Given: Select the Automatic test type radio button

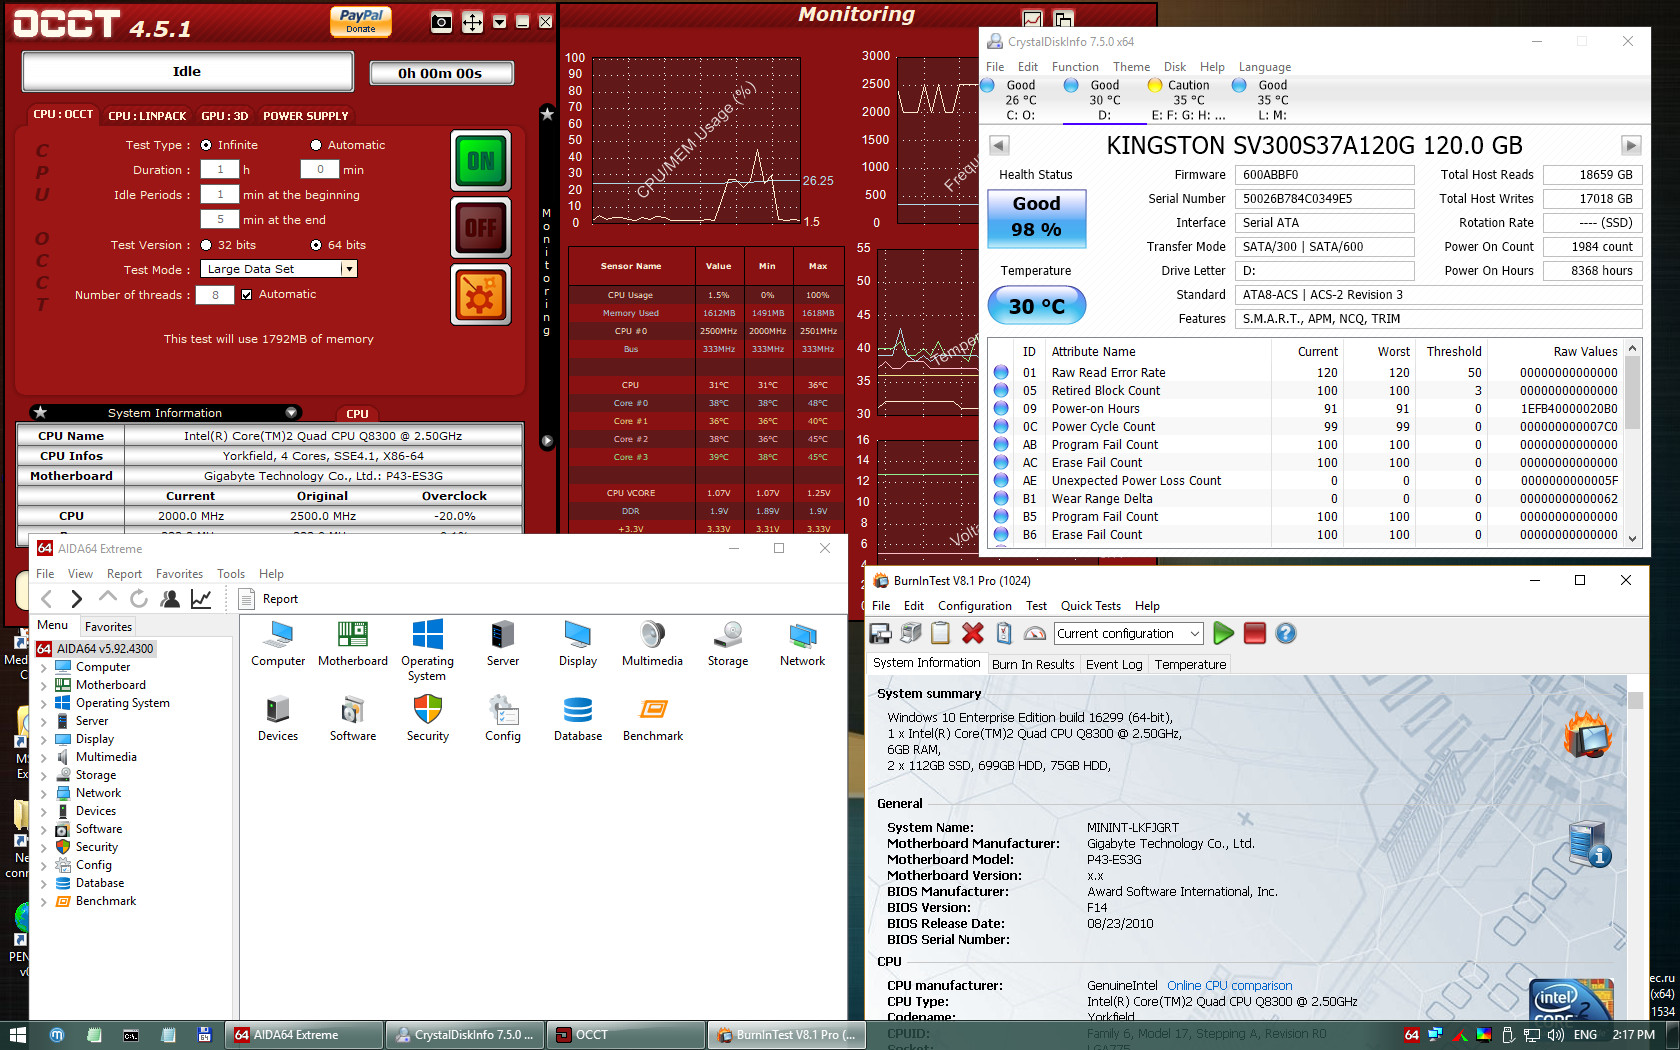Looking at the screenshot, I should click(316, 145).
